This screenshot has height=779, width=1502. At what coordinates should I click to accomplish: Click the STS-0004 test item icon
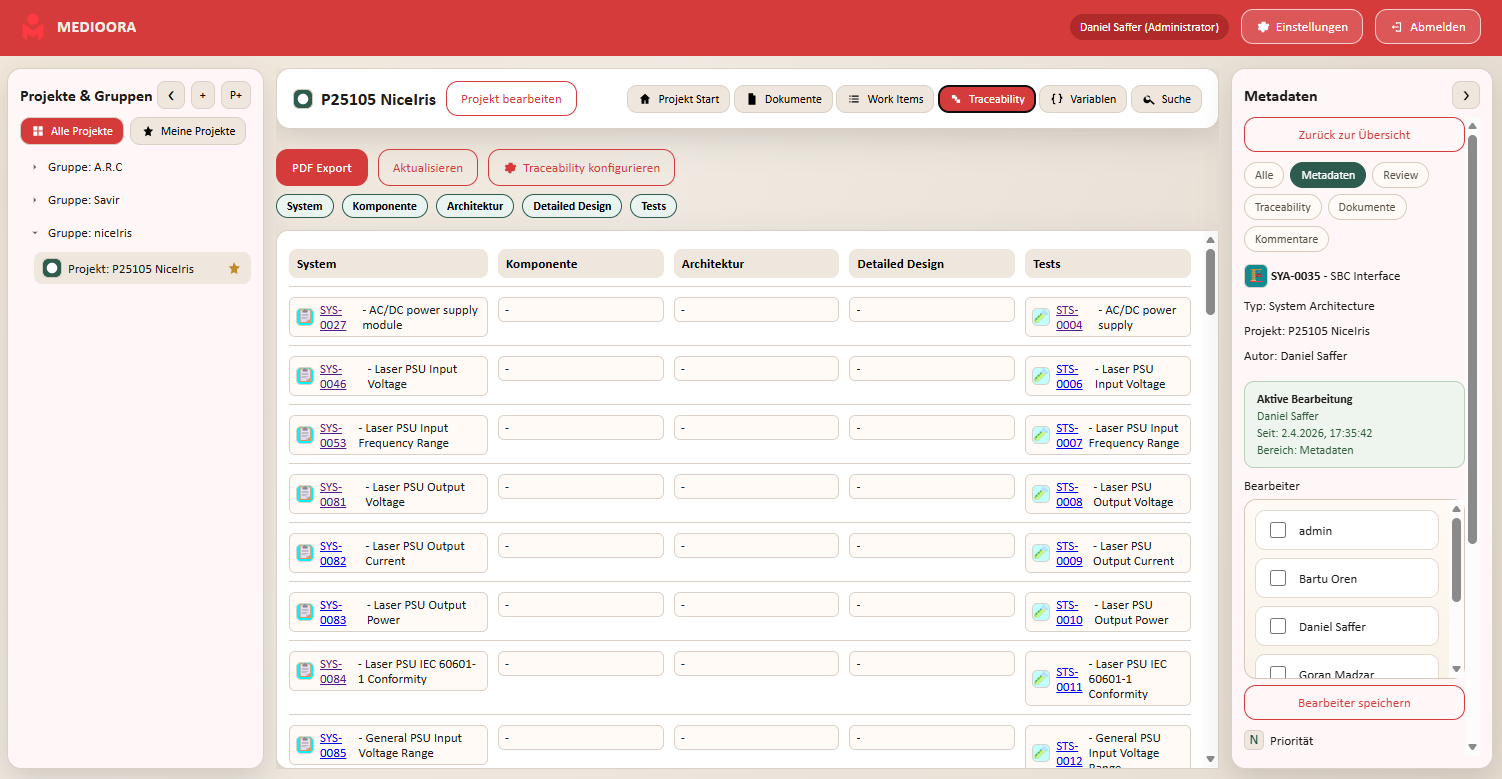[1041, 317]
